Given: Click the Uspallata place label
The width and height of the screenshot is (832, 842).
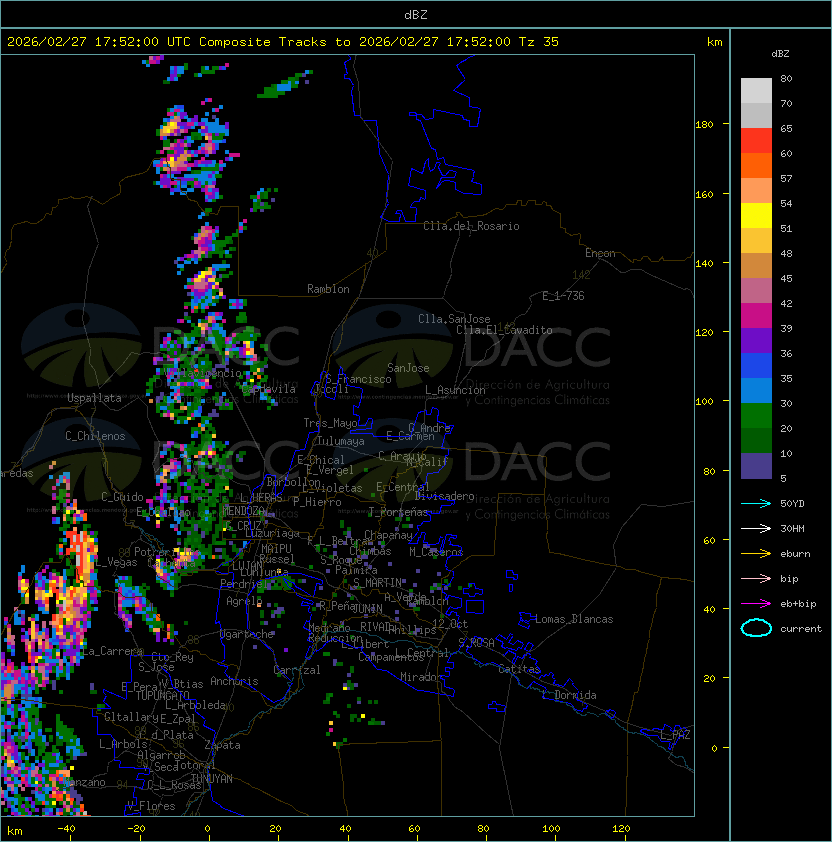Looking at the screenshot, I should pos(94,398).
